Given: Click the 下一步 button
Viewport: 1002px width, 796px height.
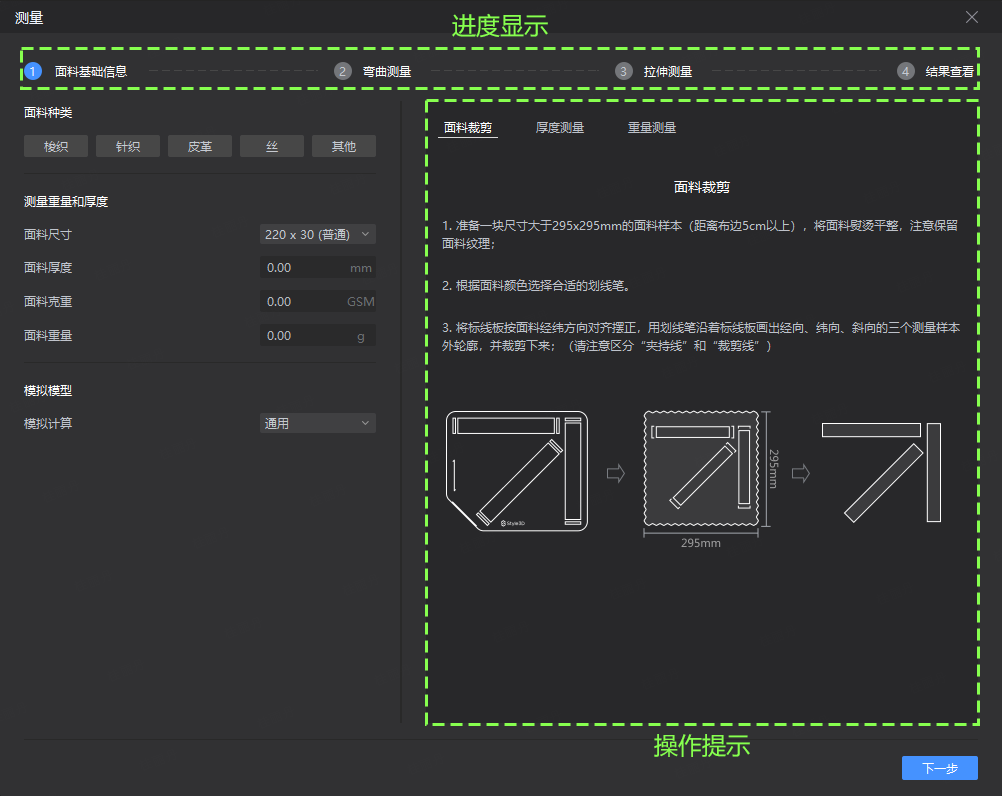Looking at the screenshot, I should point(939,768).
